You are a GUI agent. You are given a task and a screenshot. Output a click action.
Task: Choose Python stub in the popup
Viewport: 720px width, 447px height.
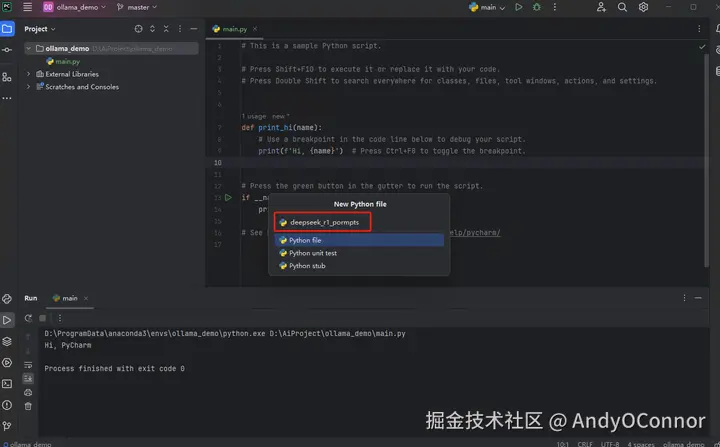point(359,266)
